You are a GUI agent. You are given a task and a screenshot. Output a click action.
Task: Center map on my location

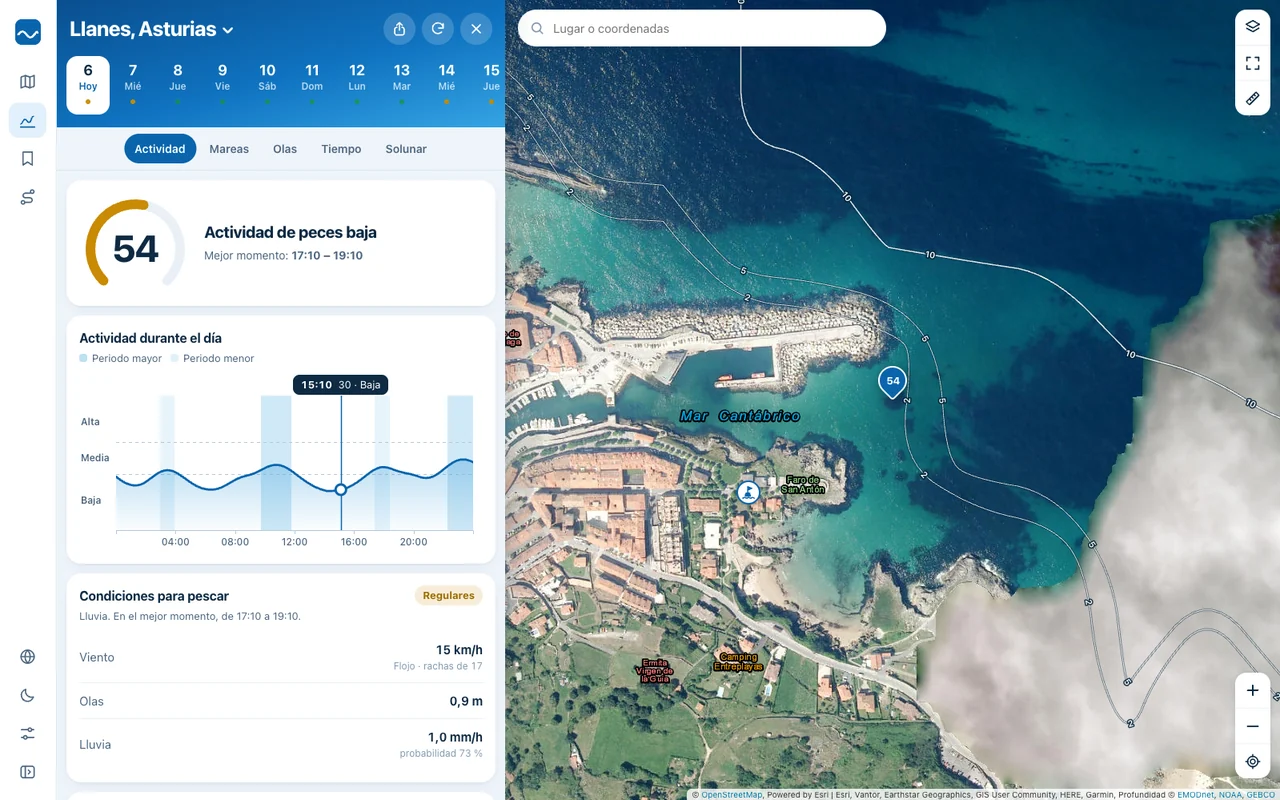coord(1253,762)
